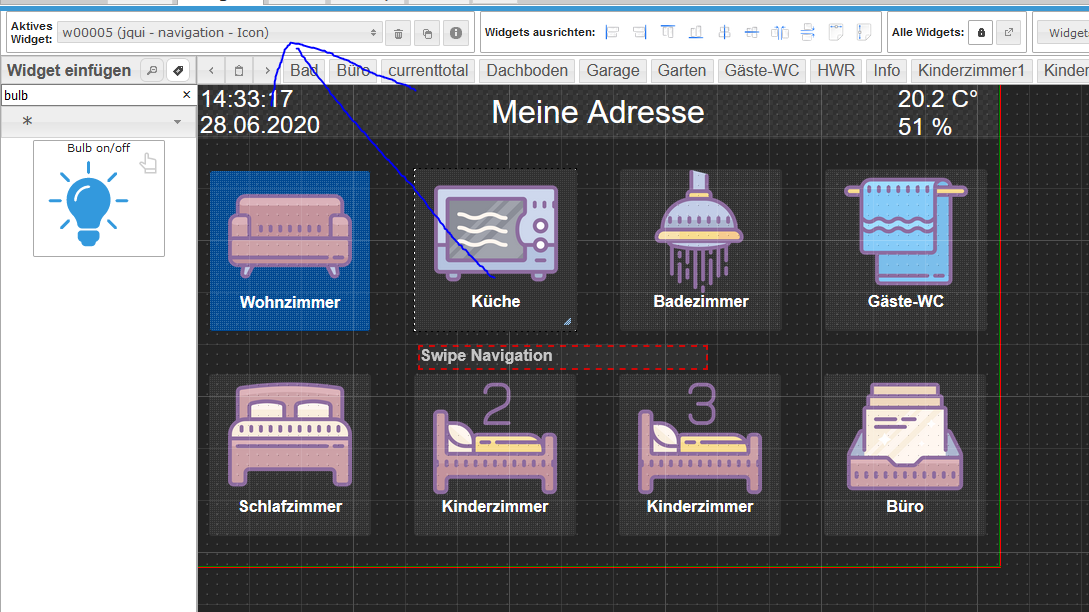Select the Wohnzimmer navigation widget
Image resolution: width=1089 pixels, height=612 pixels.
click(290, 250)
